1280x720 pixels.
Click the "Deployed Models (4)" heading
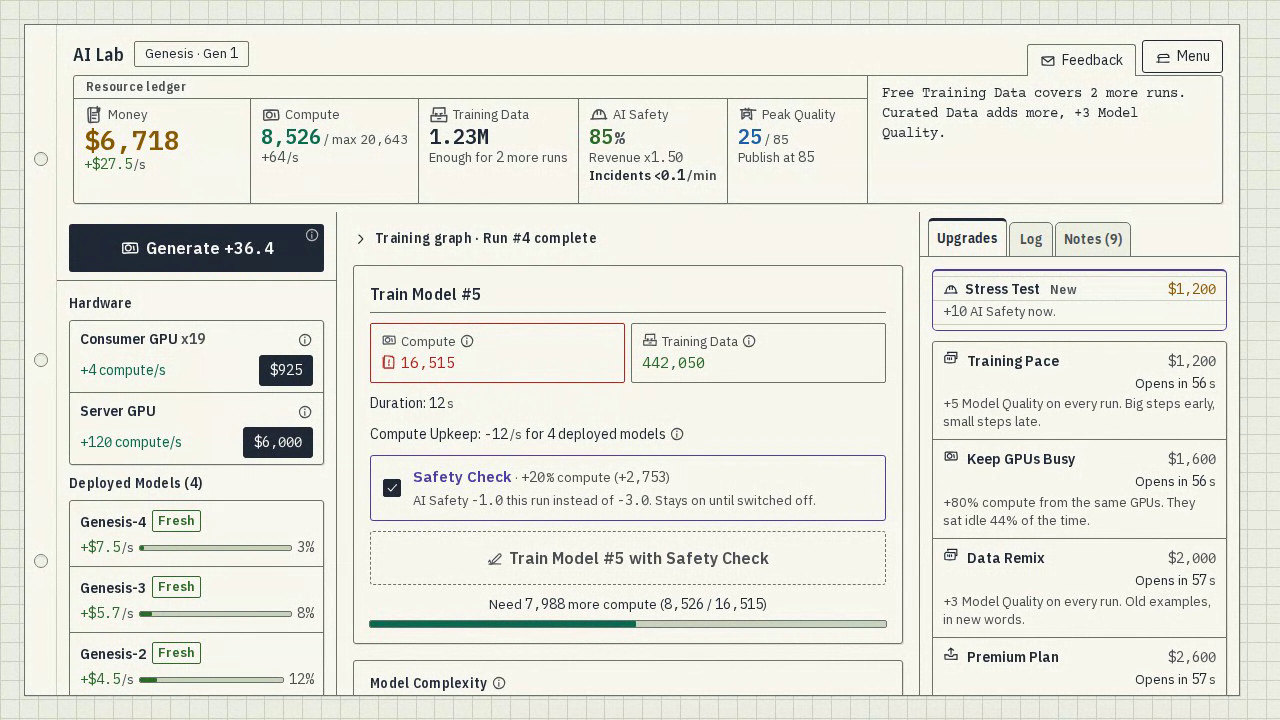(x=136, y=483)
